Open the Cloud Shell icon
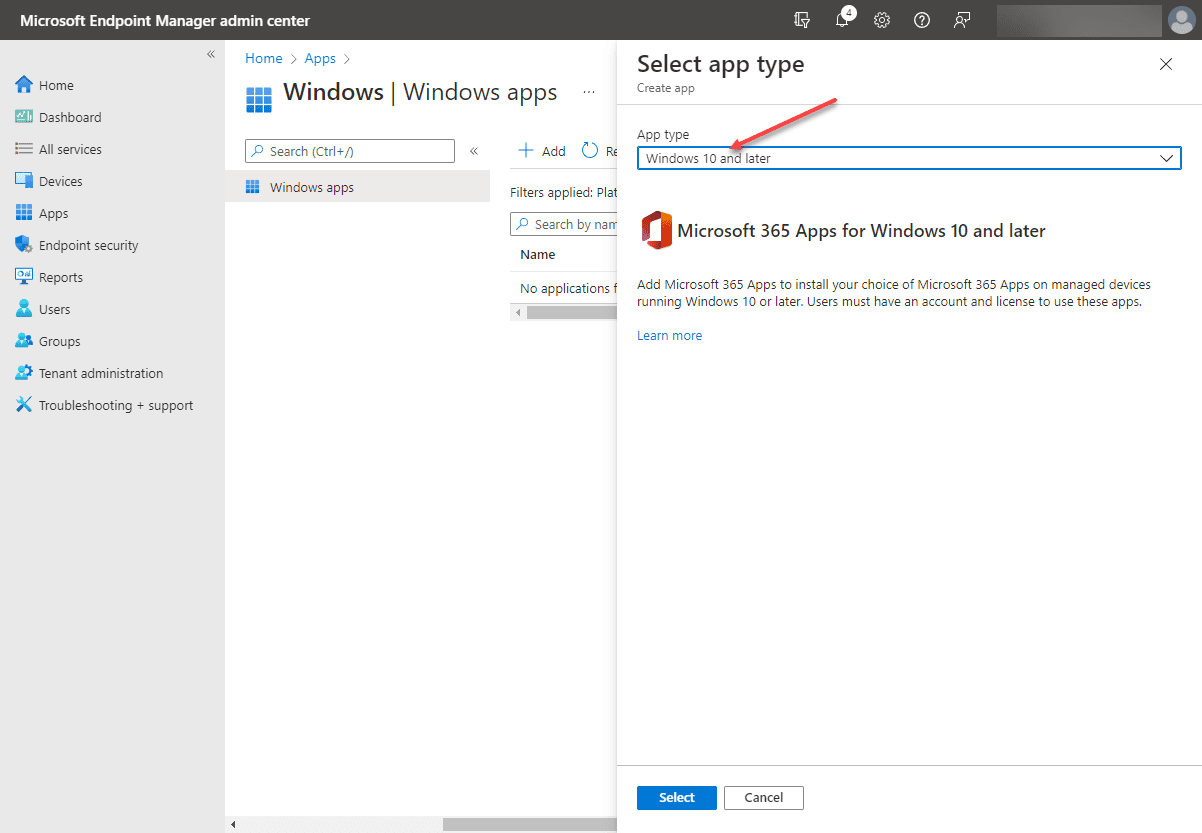The image size is (1202, 833). click(802, 20)
